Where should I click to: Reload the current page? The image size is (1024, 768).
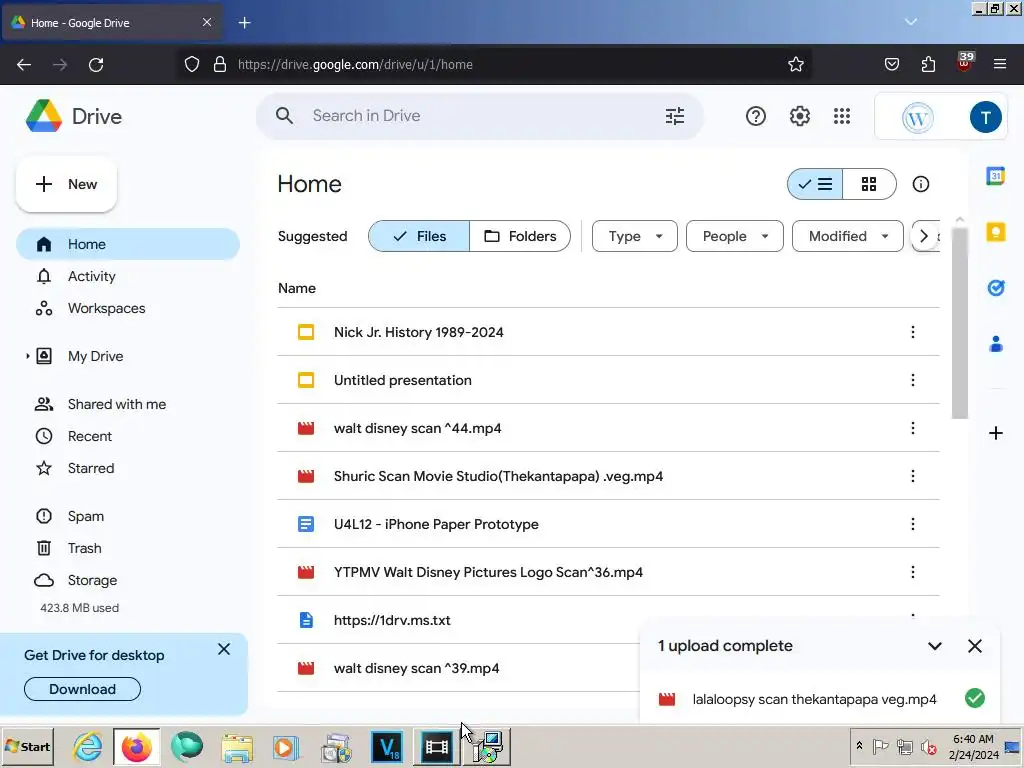[96, 65]
